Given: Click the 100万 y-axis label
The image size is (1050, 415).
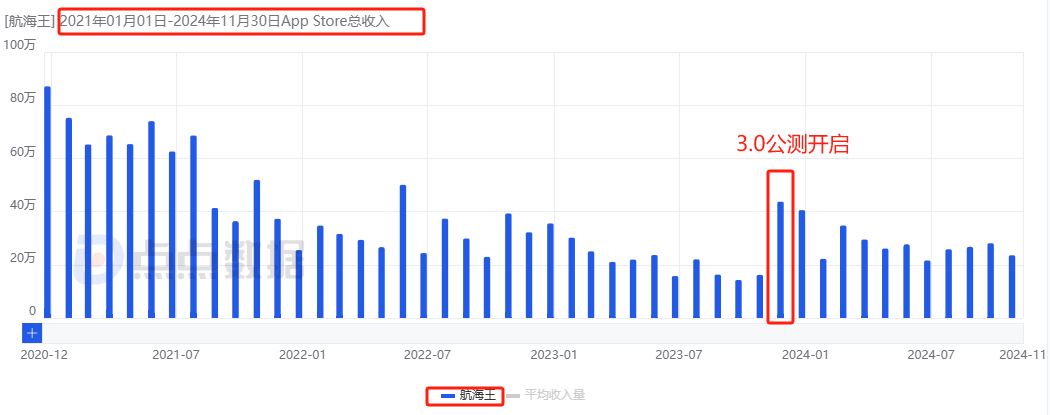Looking at the screenshot, I should point(19,45).
